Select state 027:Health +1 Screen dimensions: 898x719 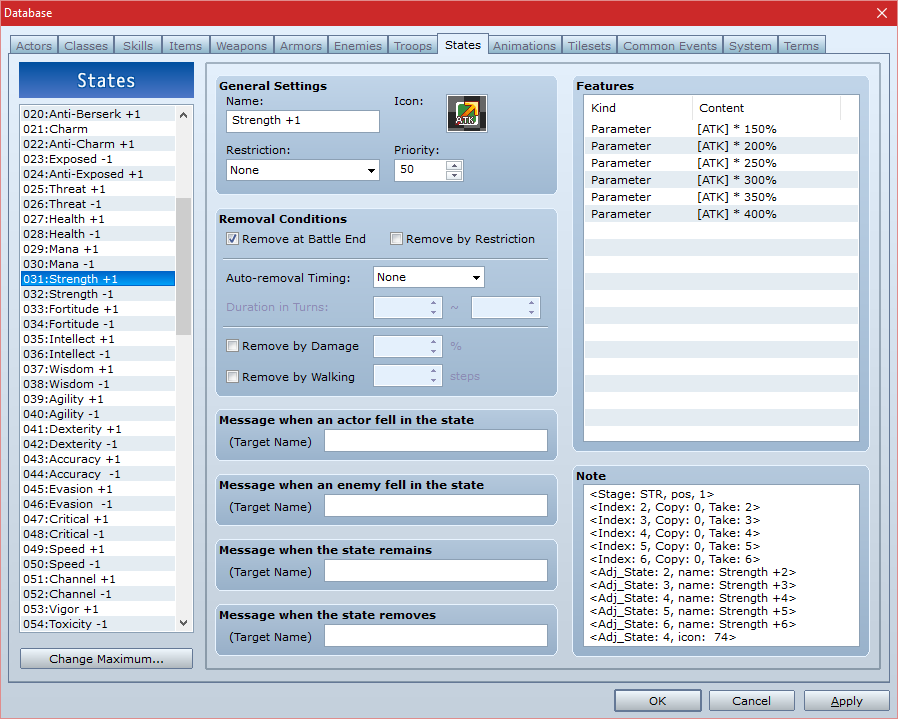98,219
